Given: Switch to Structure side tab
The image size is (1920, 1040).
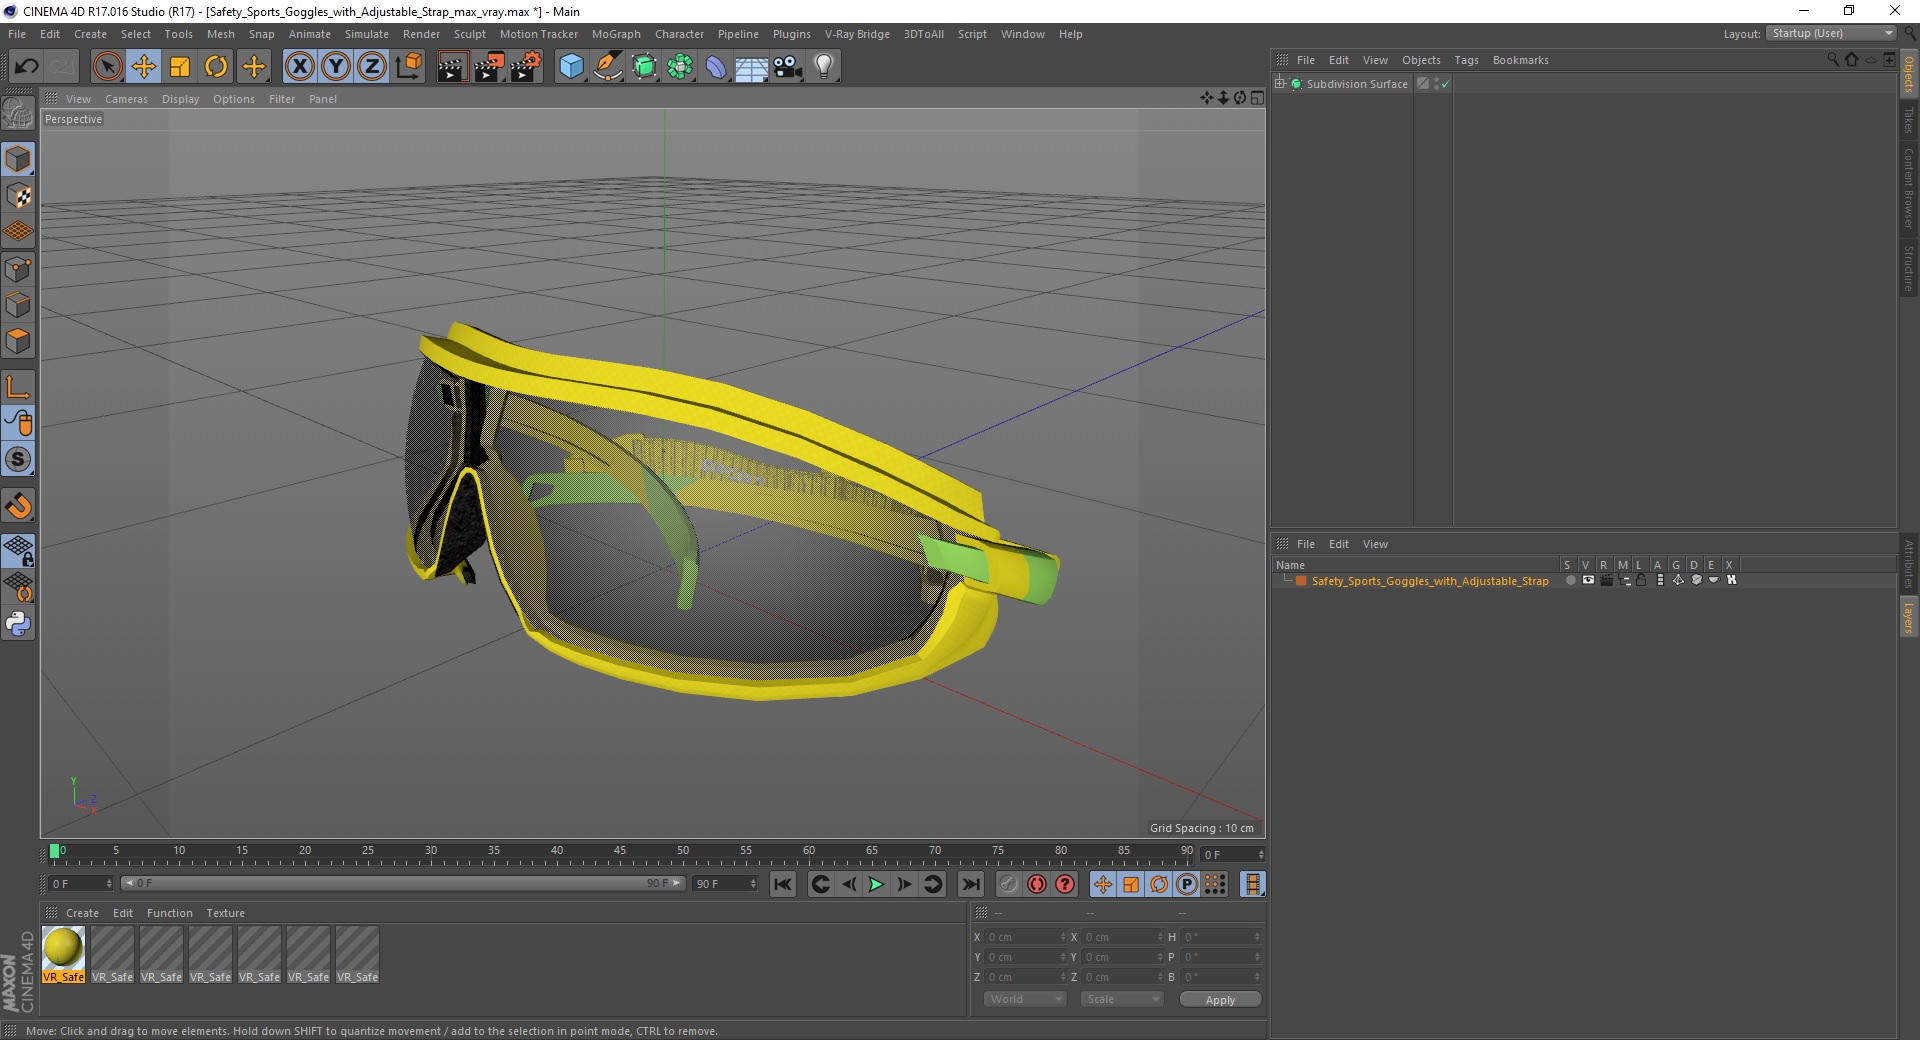Looking at the screenshot, I should (1909, 268).
